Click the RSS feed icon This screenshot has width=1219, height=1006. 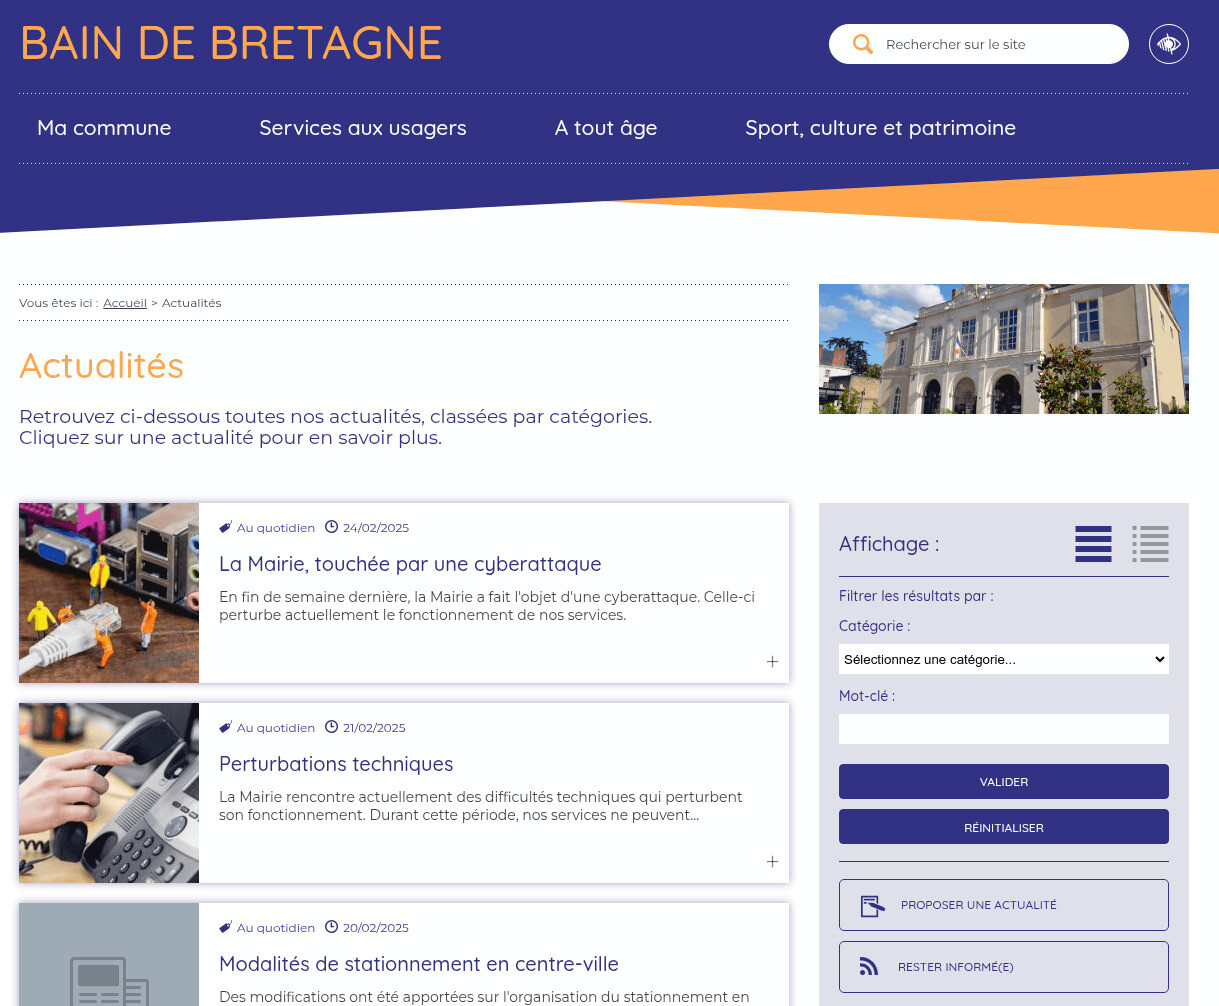[x=869, y=967]
